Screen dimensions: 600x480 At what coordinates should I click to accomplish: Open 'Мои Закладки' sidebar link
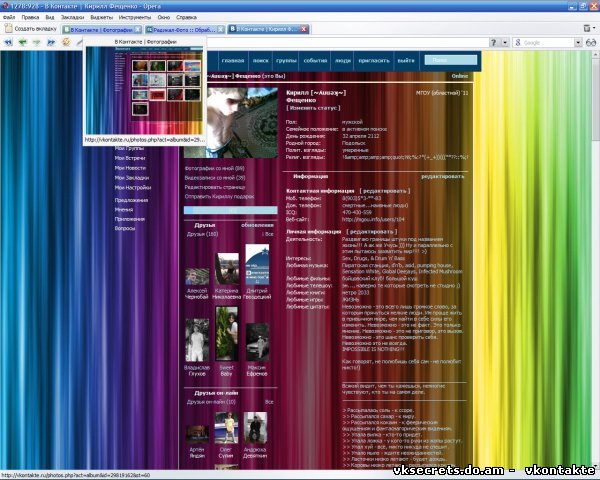(x=132, y=178)
